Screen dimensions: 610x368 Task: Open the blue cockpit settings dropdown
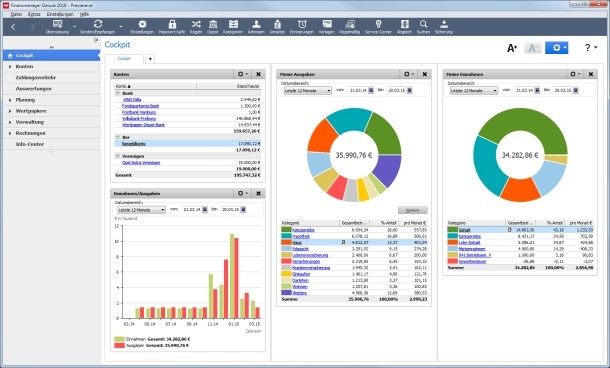(557, 48)
